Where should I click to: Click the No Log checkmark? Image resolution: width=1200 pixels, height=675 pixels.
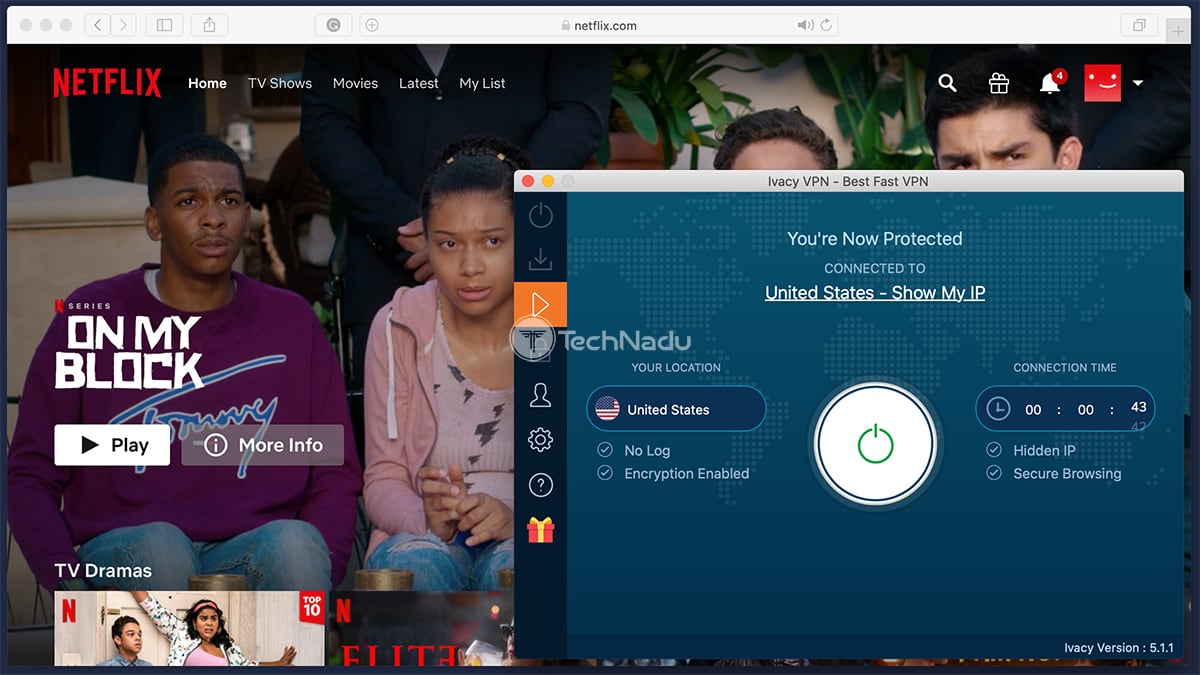(605, 450)
